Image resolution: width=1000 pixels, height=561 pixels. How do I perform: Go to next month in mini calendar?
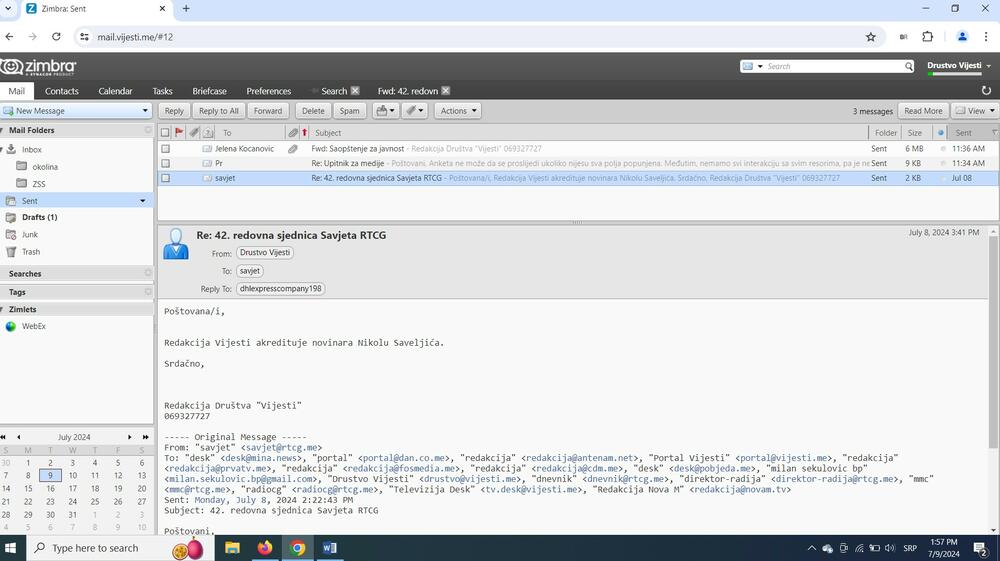[x=129, y=437]
